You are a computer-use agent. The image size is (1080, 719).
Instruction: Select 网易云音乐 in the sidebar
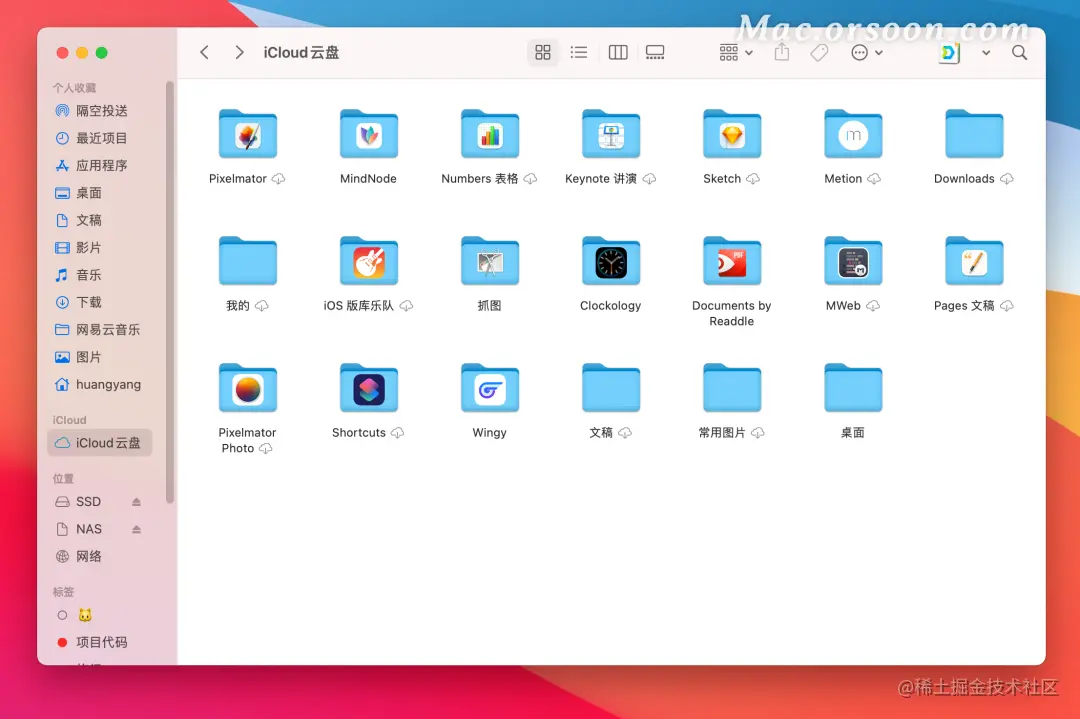coord(100,330)
